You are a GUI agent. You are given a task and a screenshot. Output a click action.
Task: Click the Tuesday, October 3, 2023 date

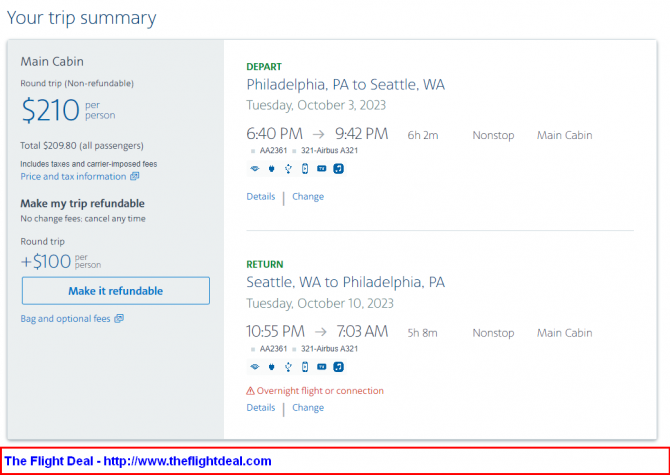316,105
